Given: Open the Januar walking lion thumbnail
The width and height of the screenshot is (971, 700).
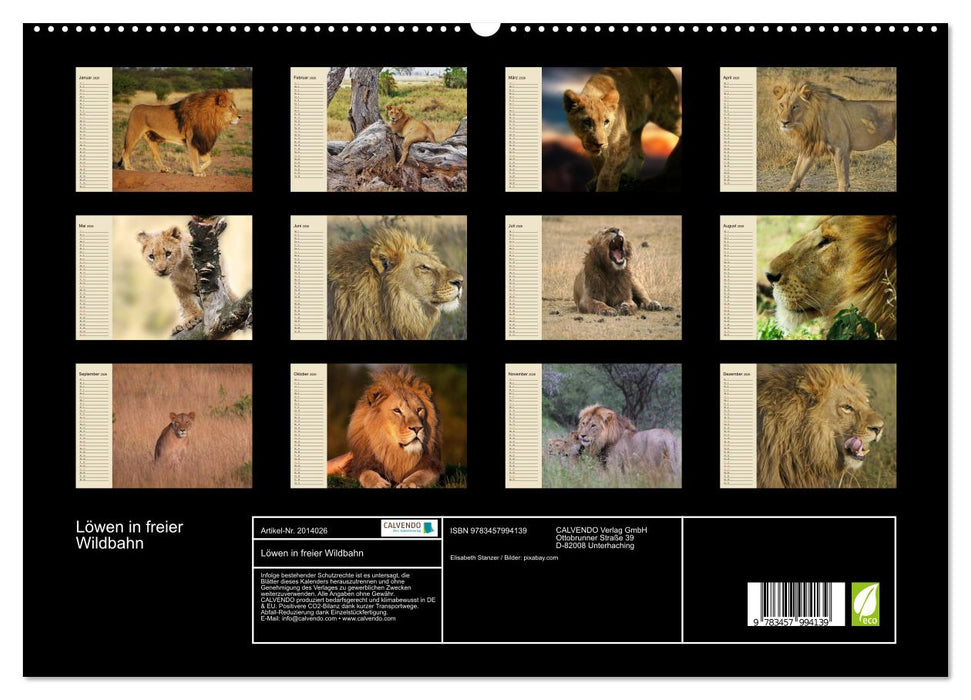Looking at the screenshot, I should point(181,129).
